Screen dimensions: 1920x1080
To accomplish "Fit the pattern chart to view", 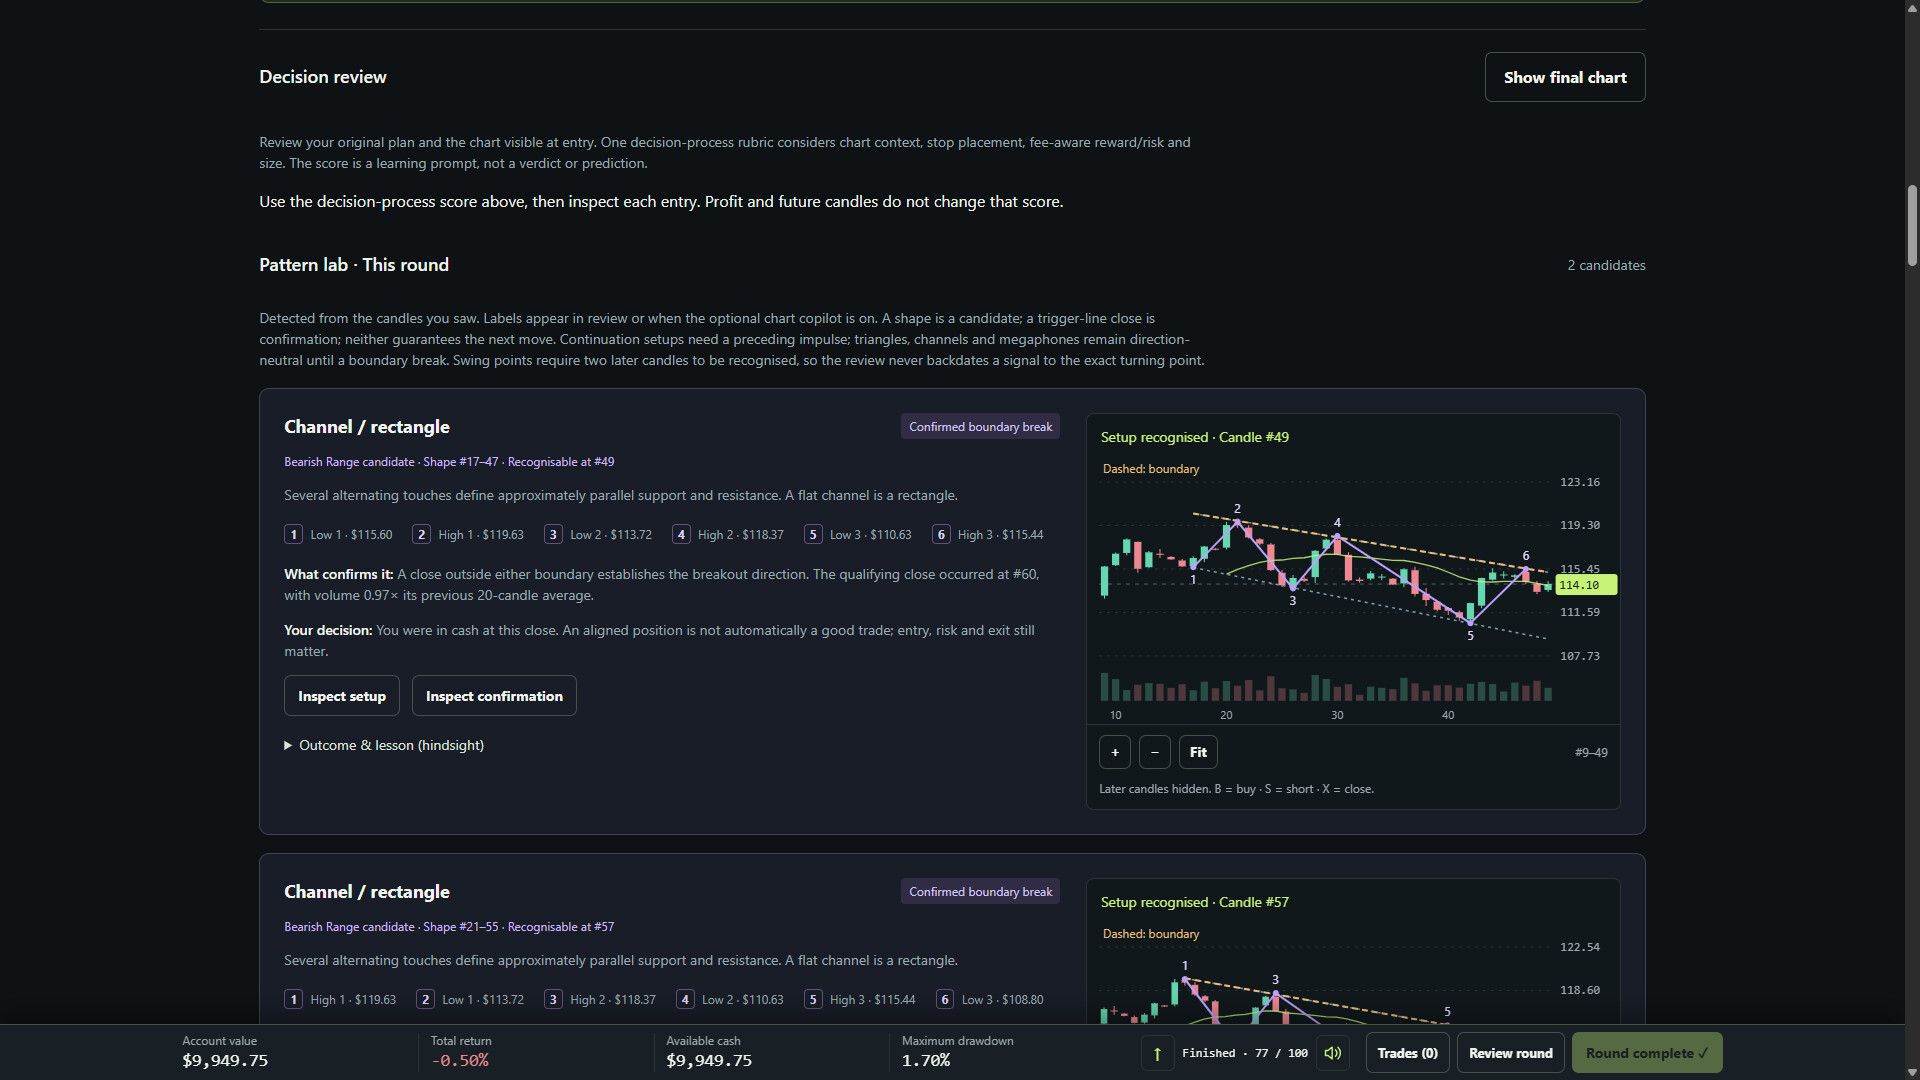I will [1198, 752].
